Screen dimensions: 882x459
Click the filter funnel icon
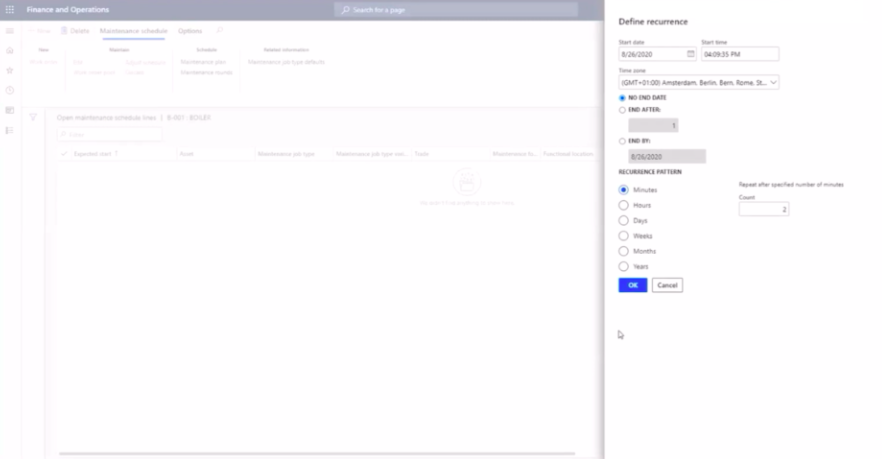(33, 117)
